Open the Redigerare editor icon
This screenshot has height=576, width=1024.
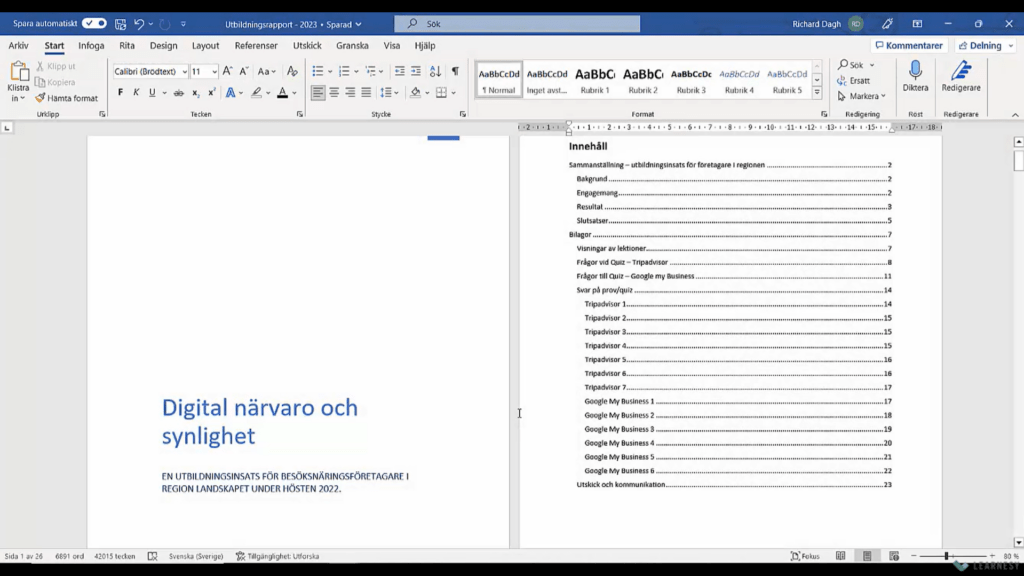pos(961,71)
